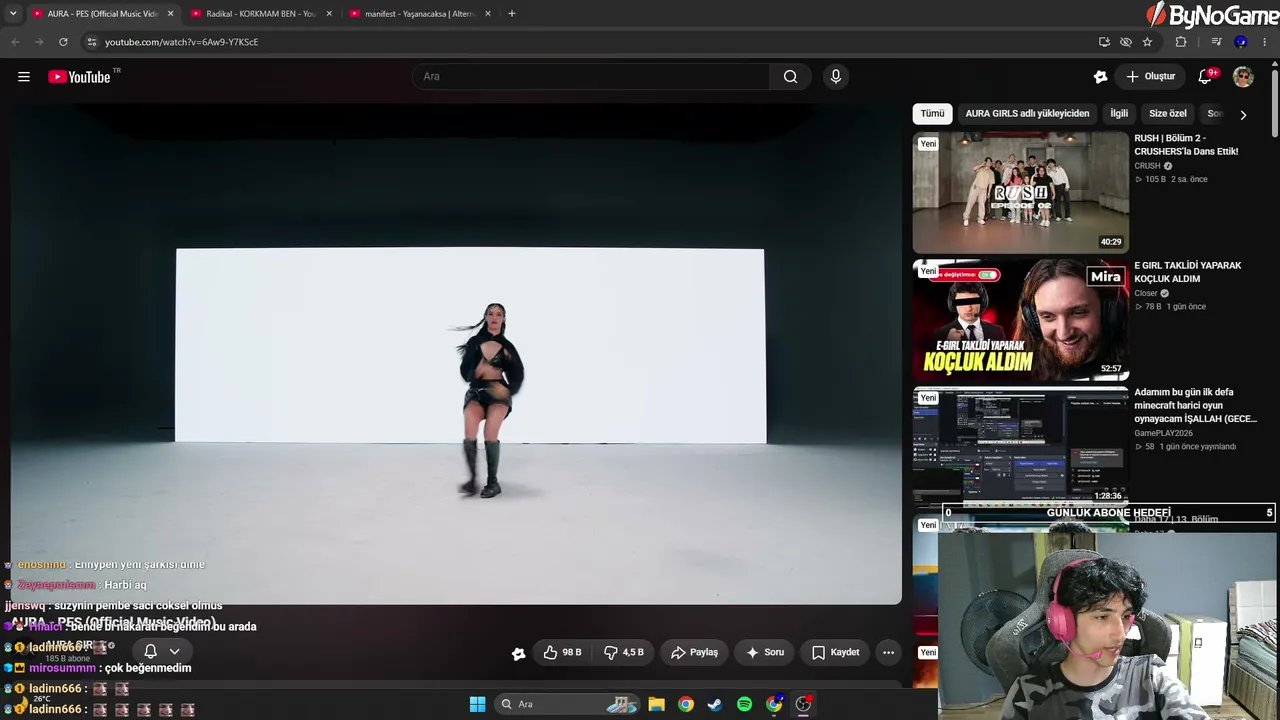Screen dimensions: 1280x720
Task: Open the YouTube account avatar menu
Action: (x=1243, y=77)
